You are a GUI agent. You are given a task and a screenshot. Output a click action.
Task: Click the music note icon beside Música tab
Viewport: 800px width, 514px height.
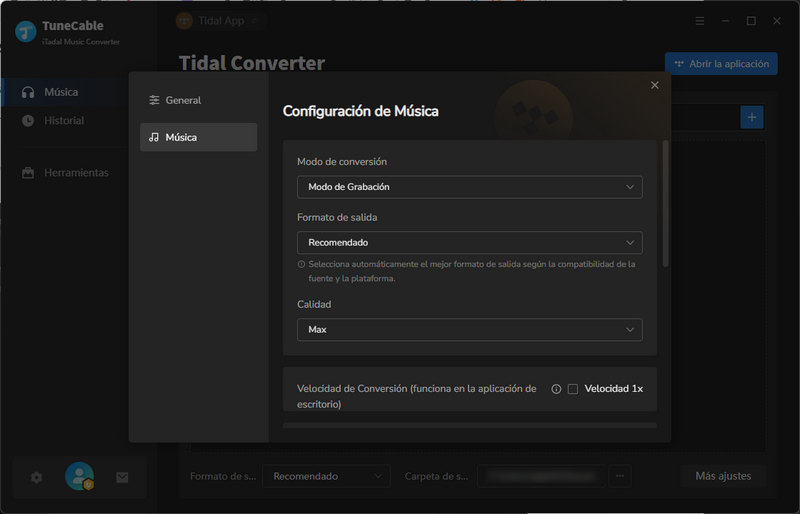[x=154, y=137]
